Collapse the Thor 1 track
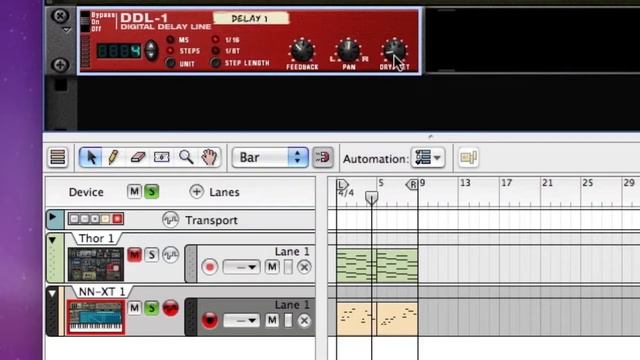The width and height of the screenshot is (640, 360). pyautogui.click(x=52, y=240)
